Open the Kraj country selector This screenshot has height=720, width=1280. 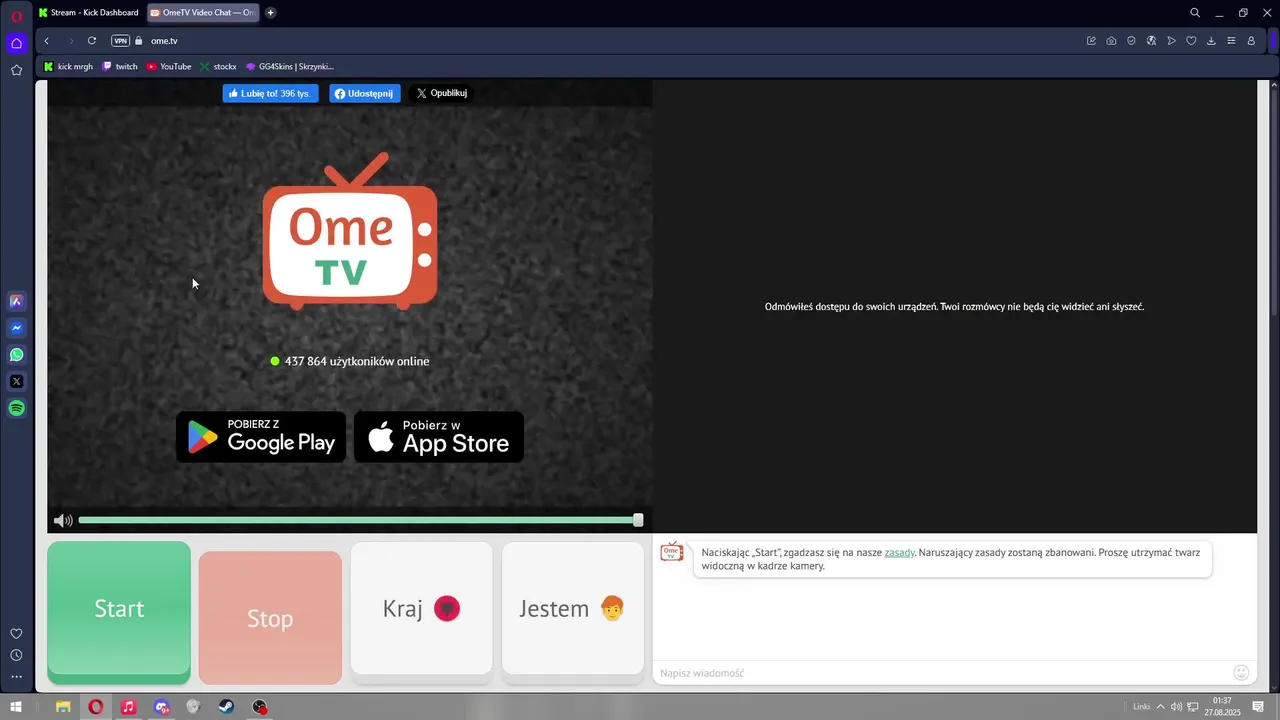coord(421,609)
